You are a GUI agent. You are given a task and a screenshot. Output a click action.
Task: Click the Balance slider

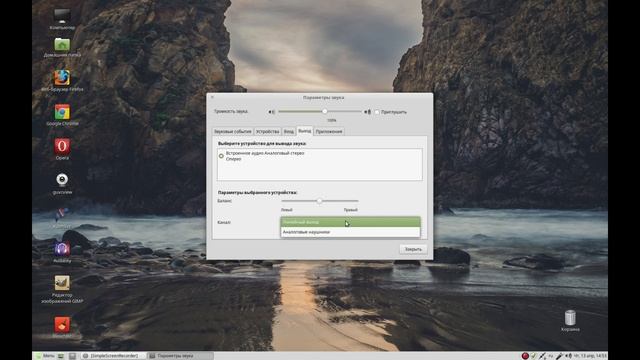320,201
